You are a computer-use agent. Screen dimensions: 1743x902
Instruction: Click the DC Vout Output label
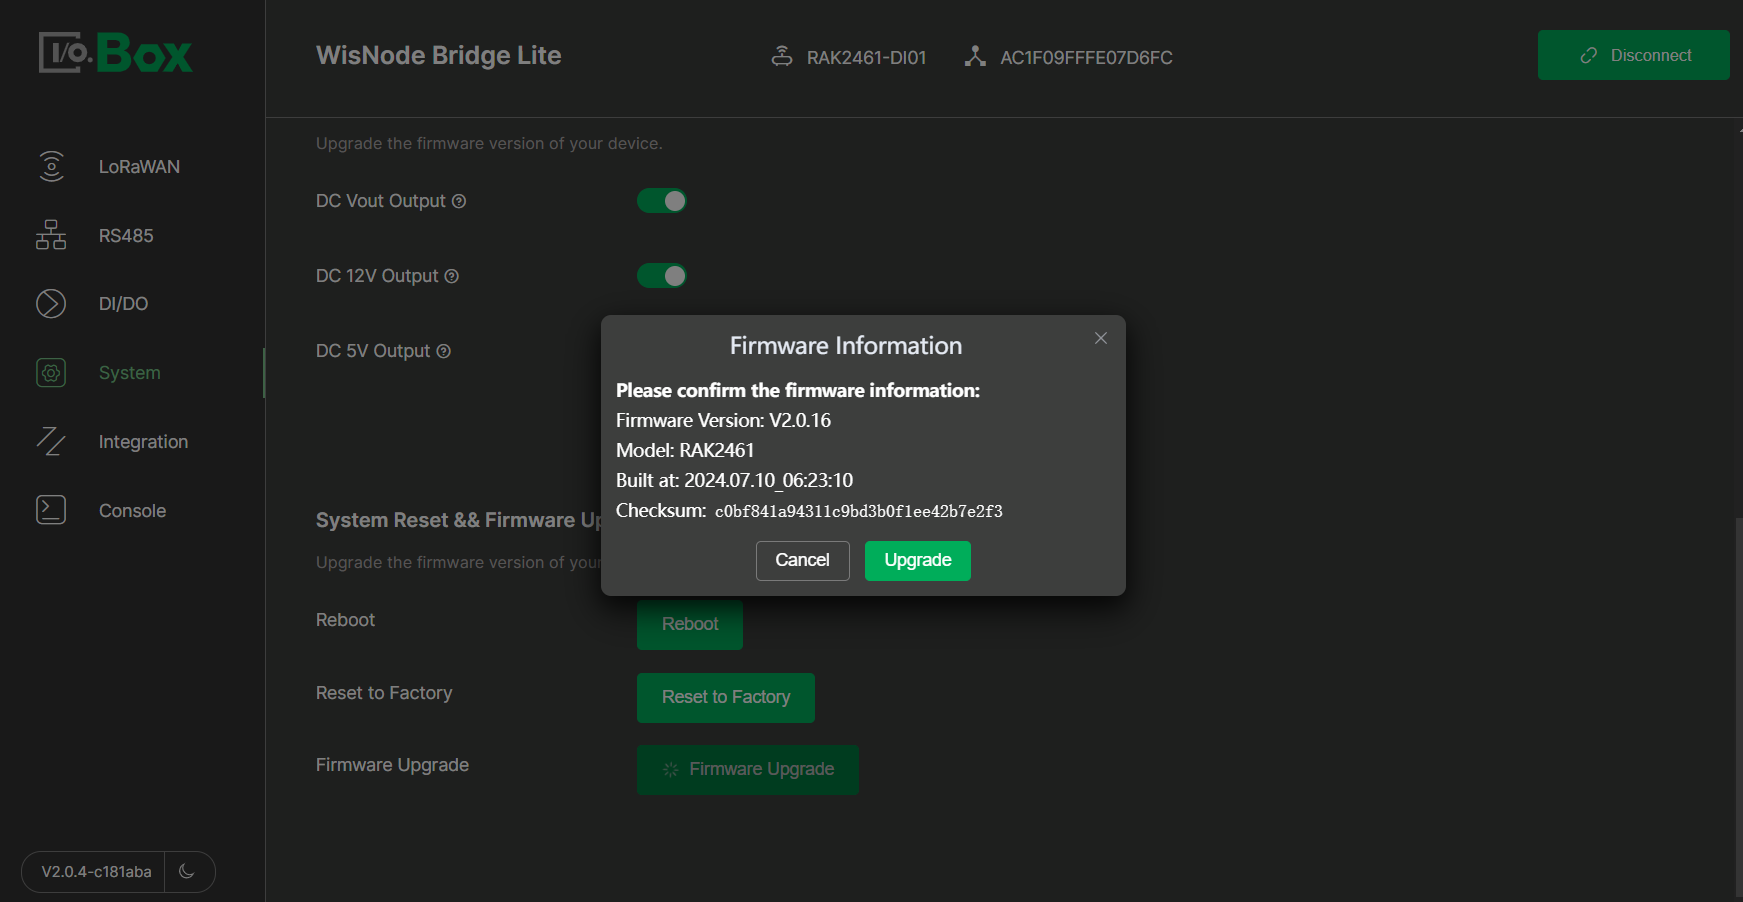[381, 201]
